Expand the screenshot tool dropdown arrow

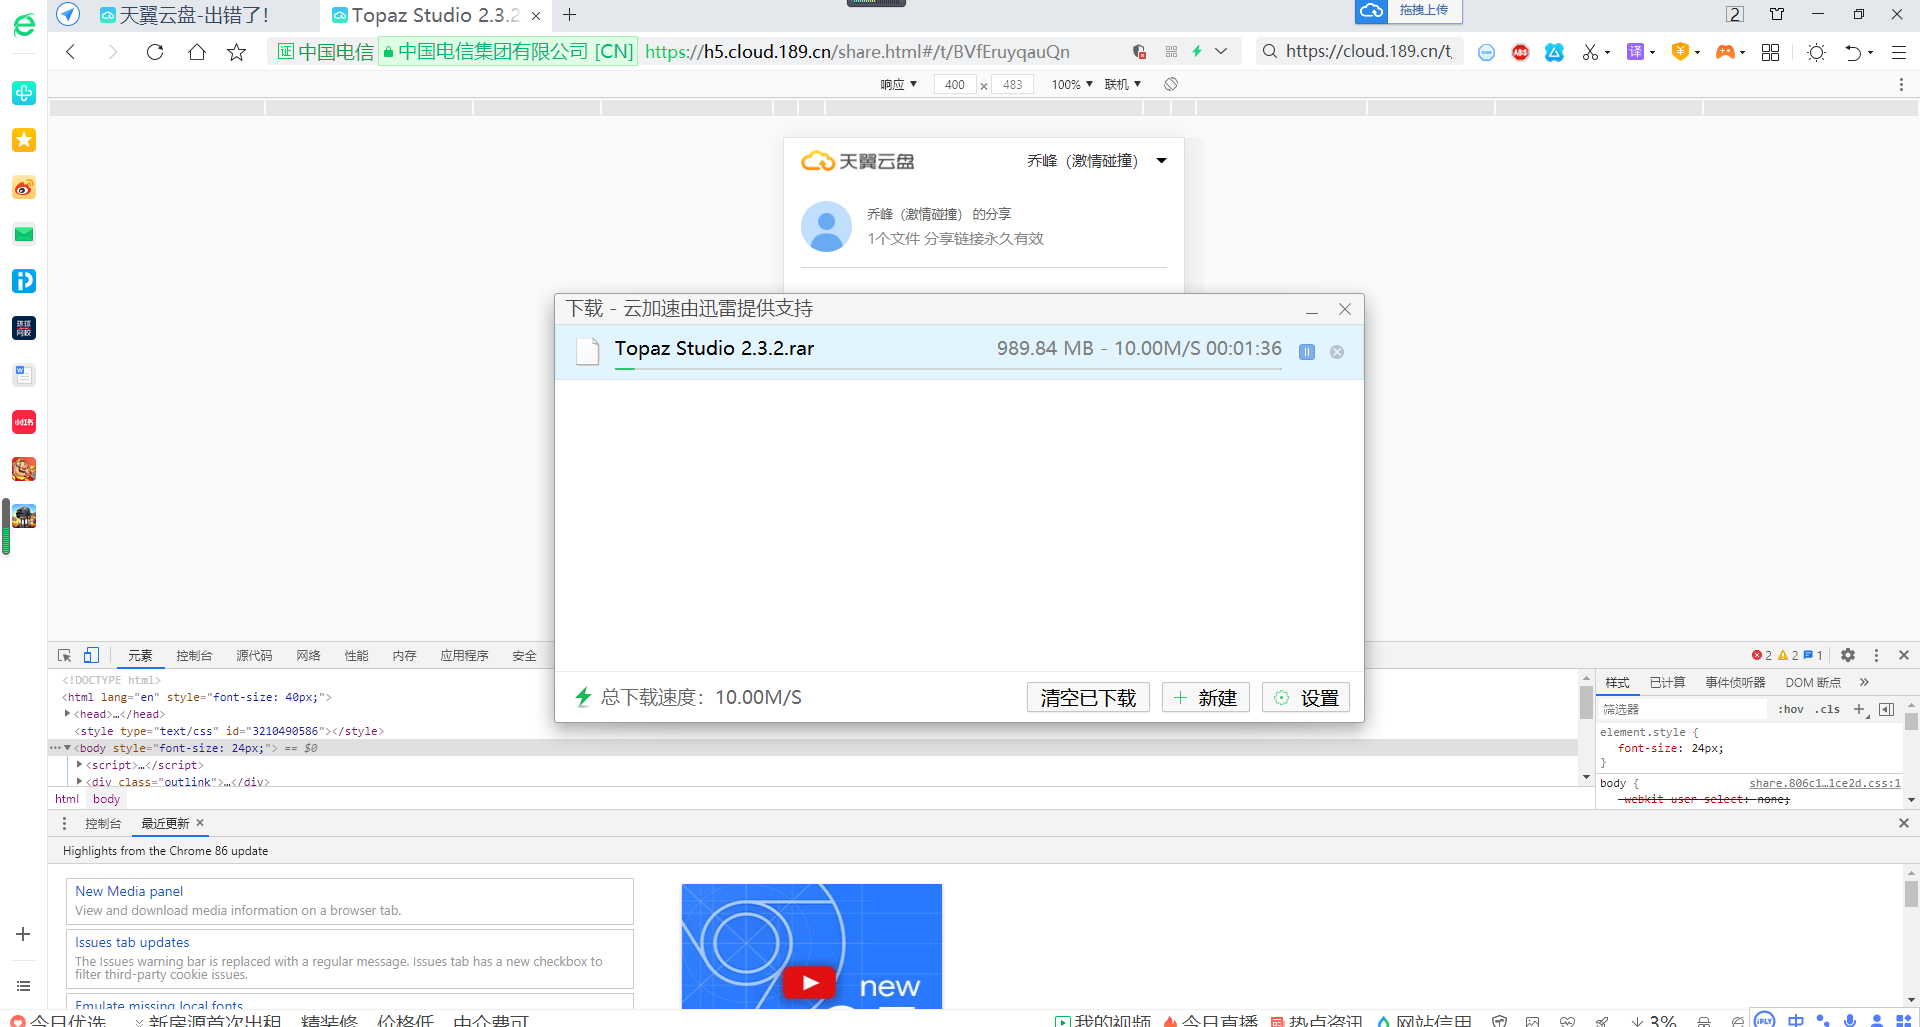pyautogui.click(x=1608, y=53)
